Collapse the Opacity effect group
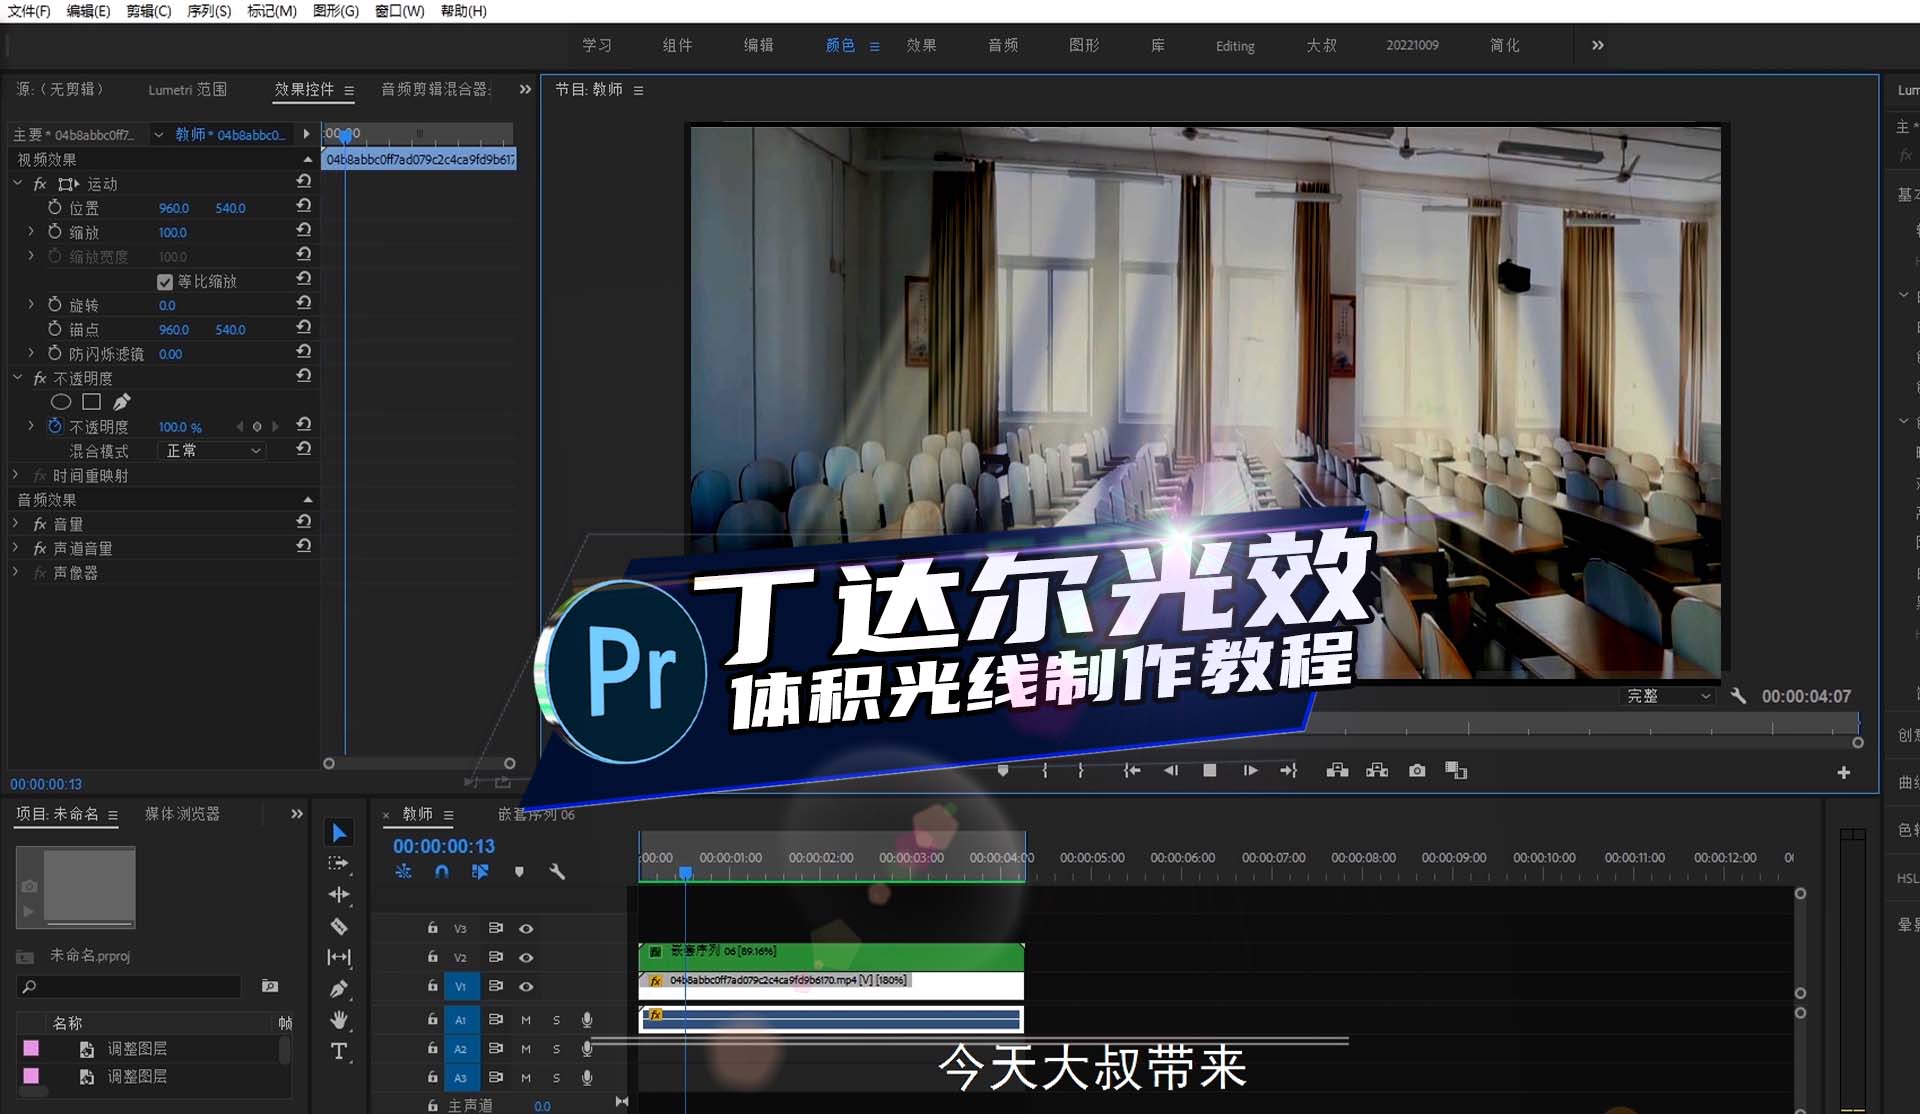The height and width of the screenshot is (1114, 1920). tap(17, 377)
